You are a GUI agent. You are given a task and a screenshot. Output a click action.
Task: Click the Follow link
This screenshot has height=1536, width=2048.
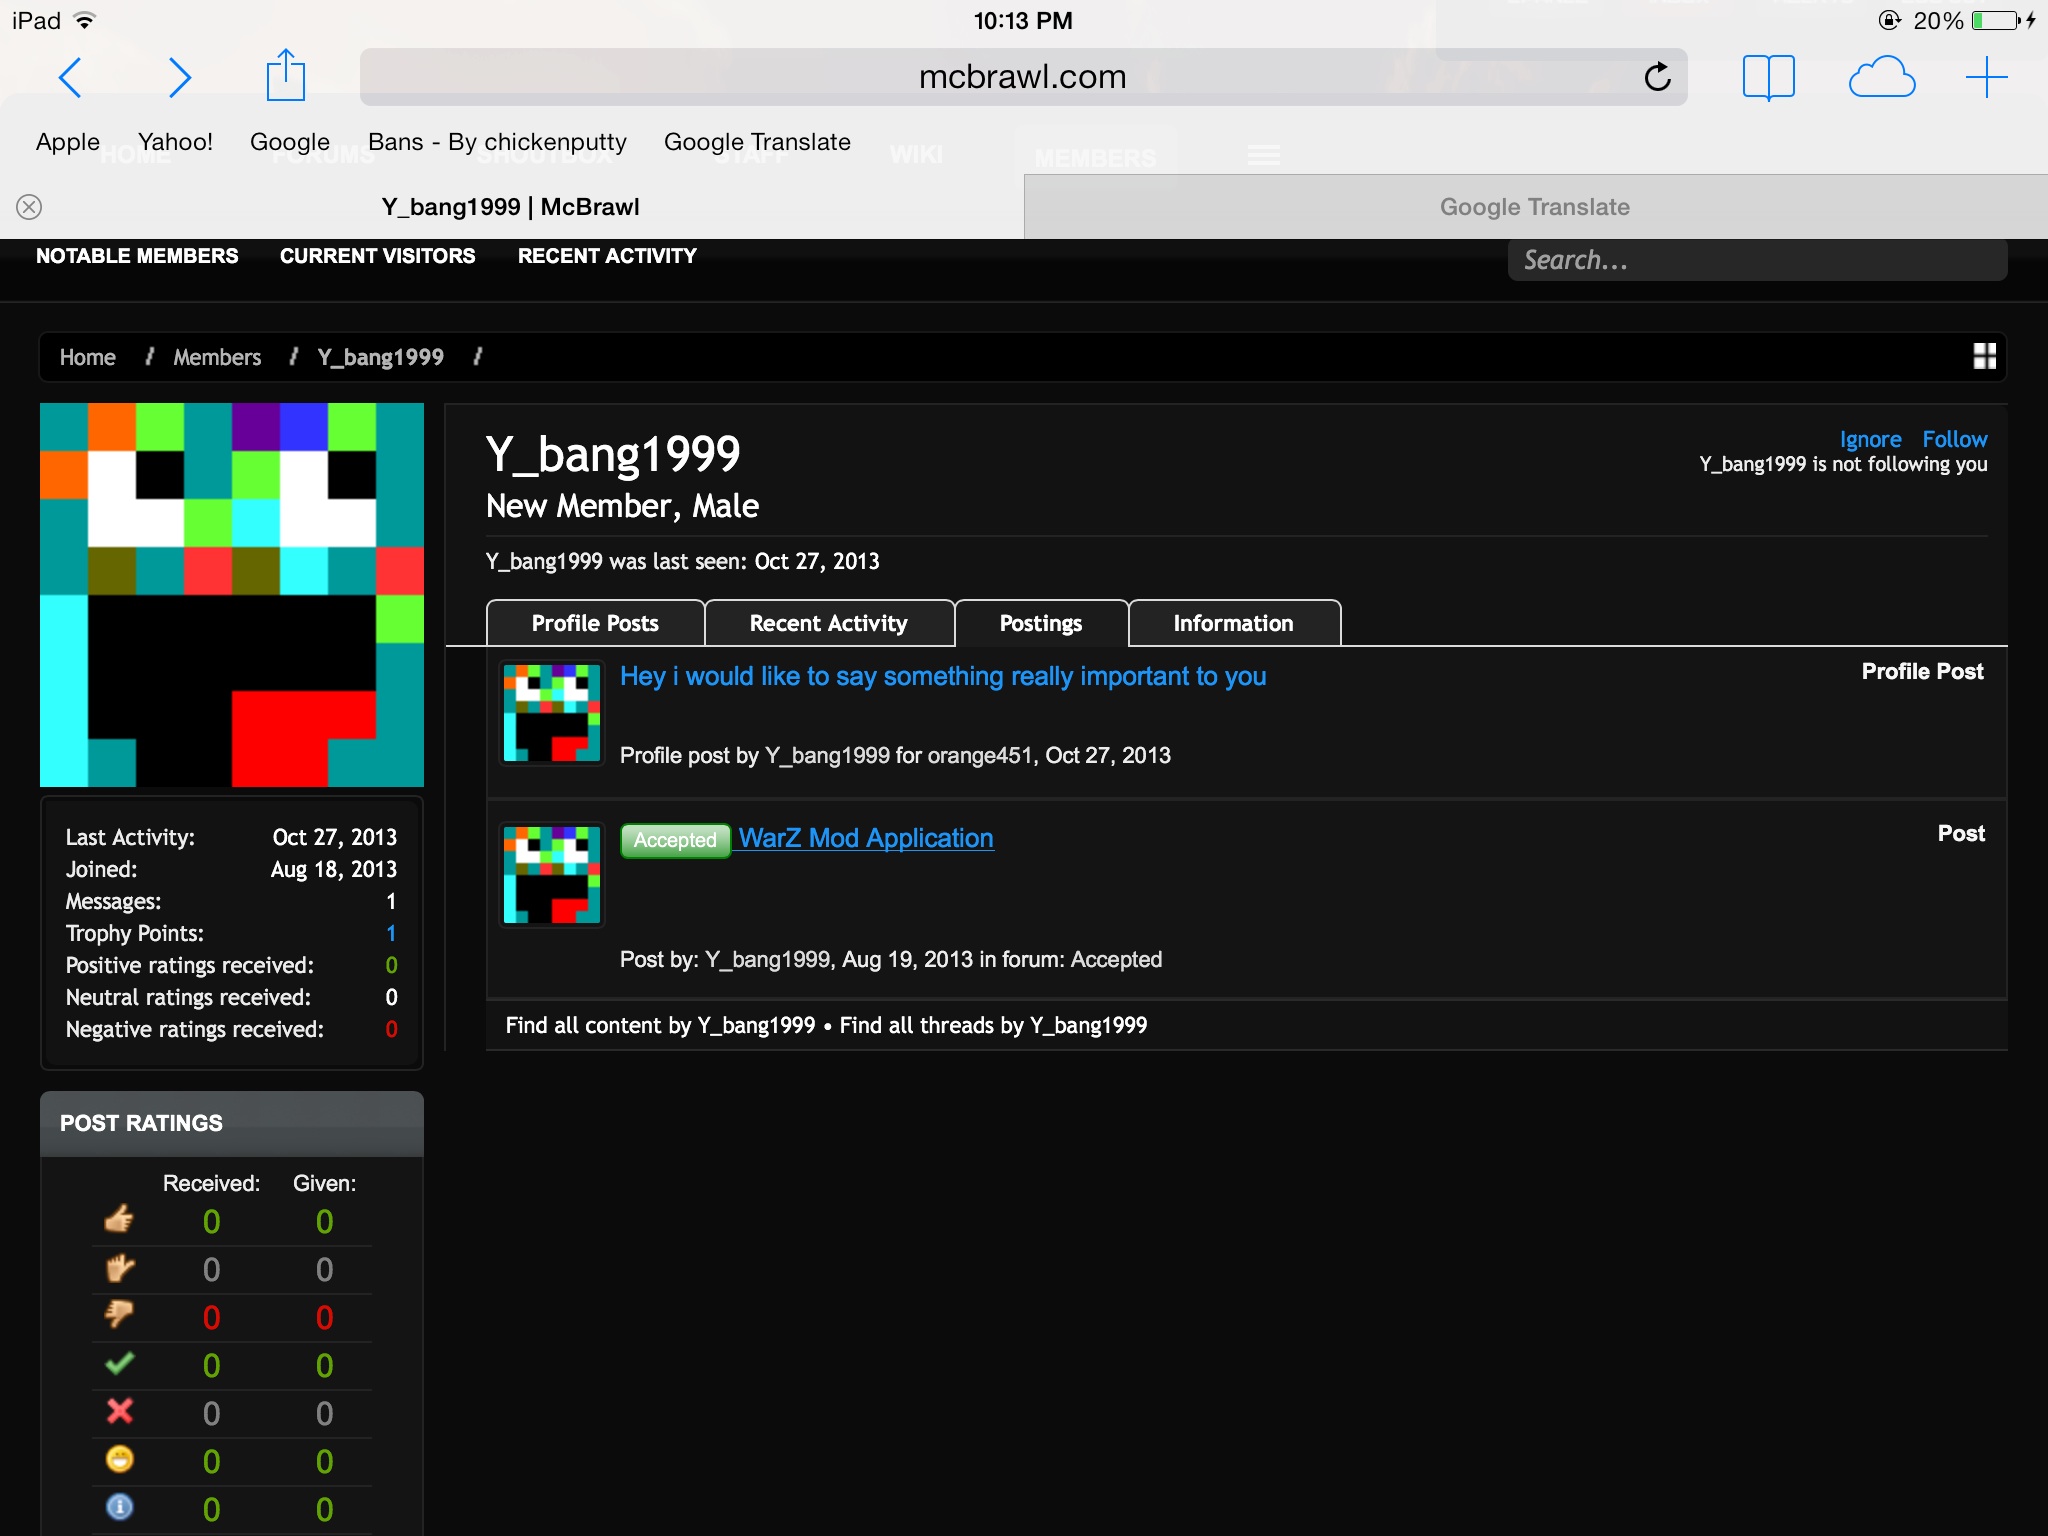click(1954, 439)
